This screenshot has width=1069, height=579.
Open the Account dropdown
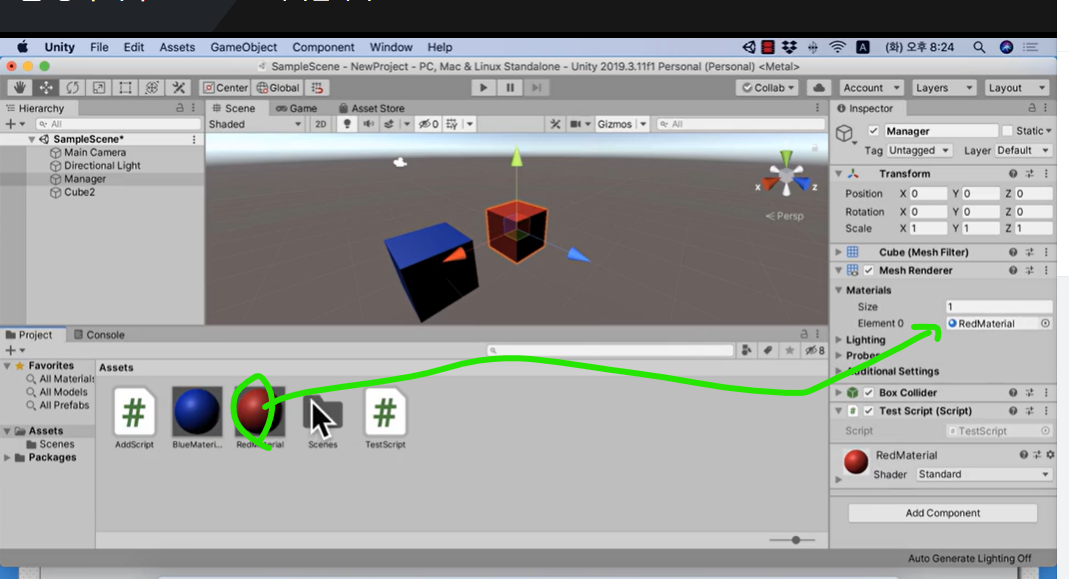click(871, 87)
